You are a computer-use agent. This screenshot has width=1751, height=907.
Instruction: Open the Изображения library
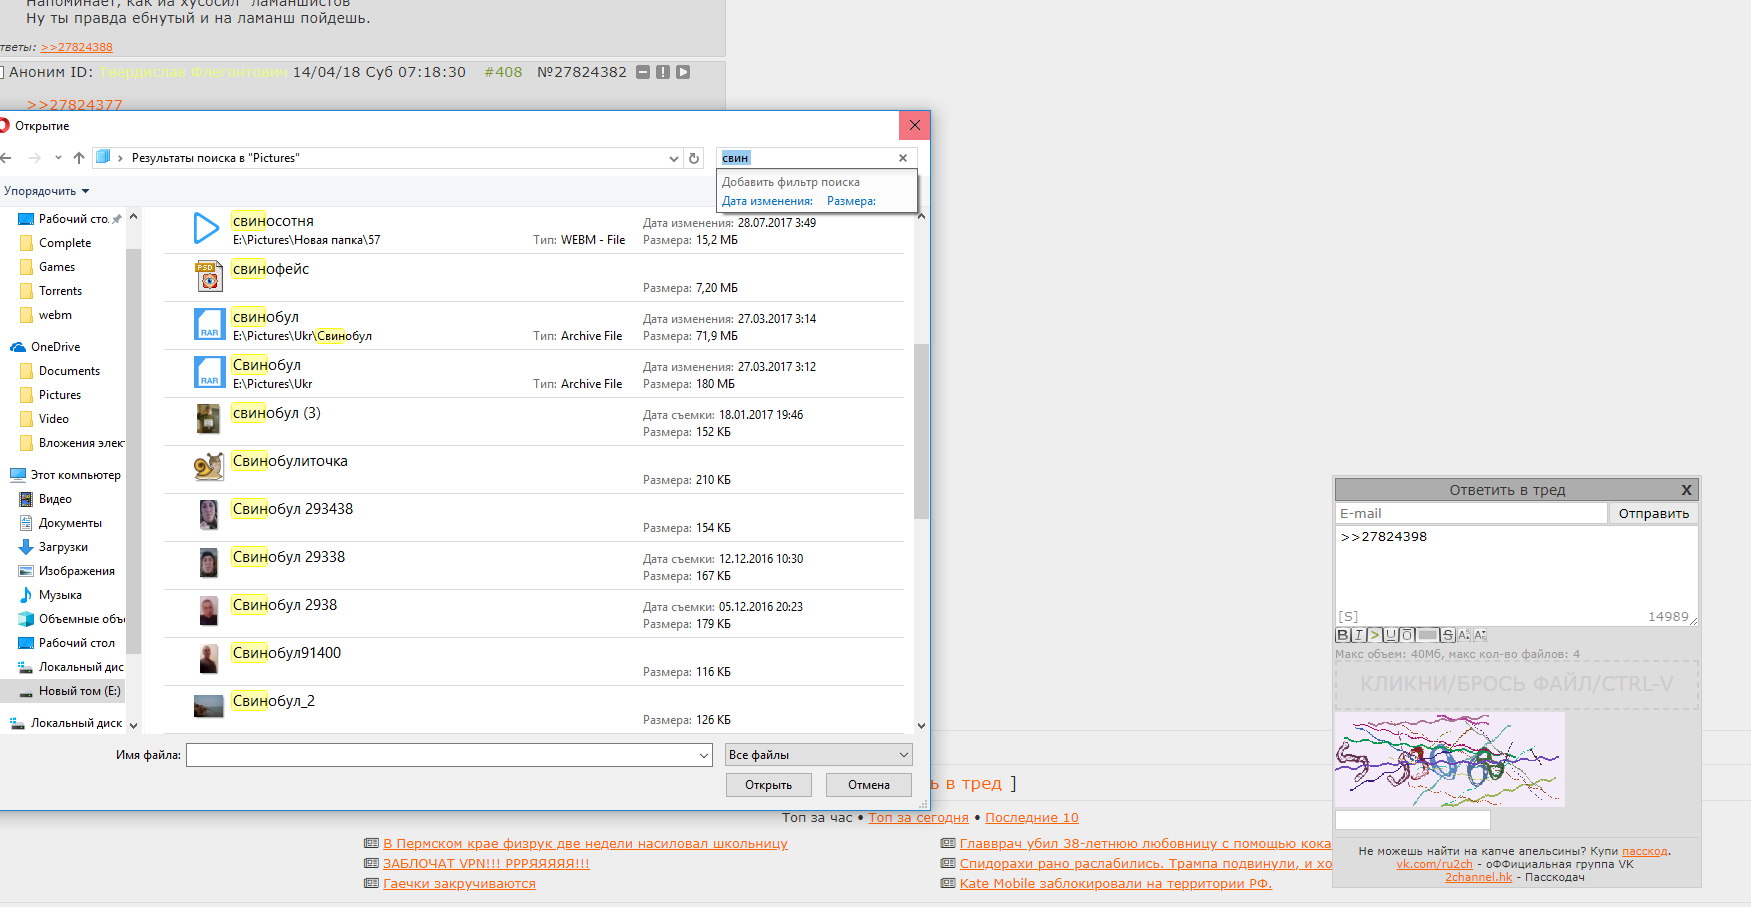[x=66, y=571]
